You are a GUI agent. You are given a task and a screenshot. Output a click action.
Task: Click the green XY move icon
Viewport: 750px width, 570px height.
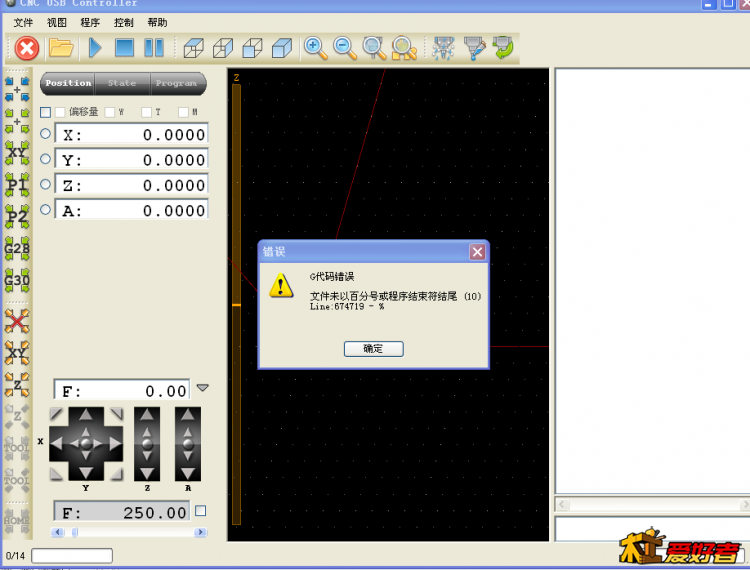(x=17, y=153)
